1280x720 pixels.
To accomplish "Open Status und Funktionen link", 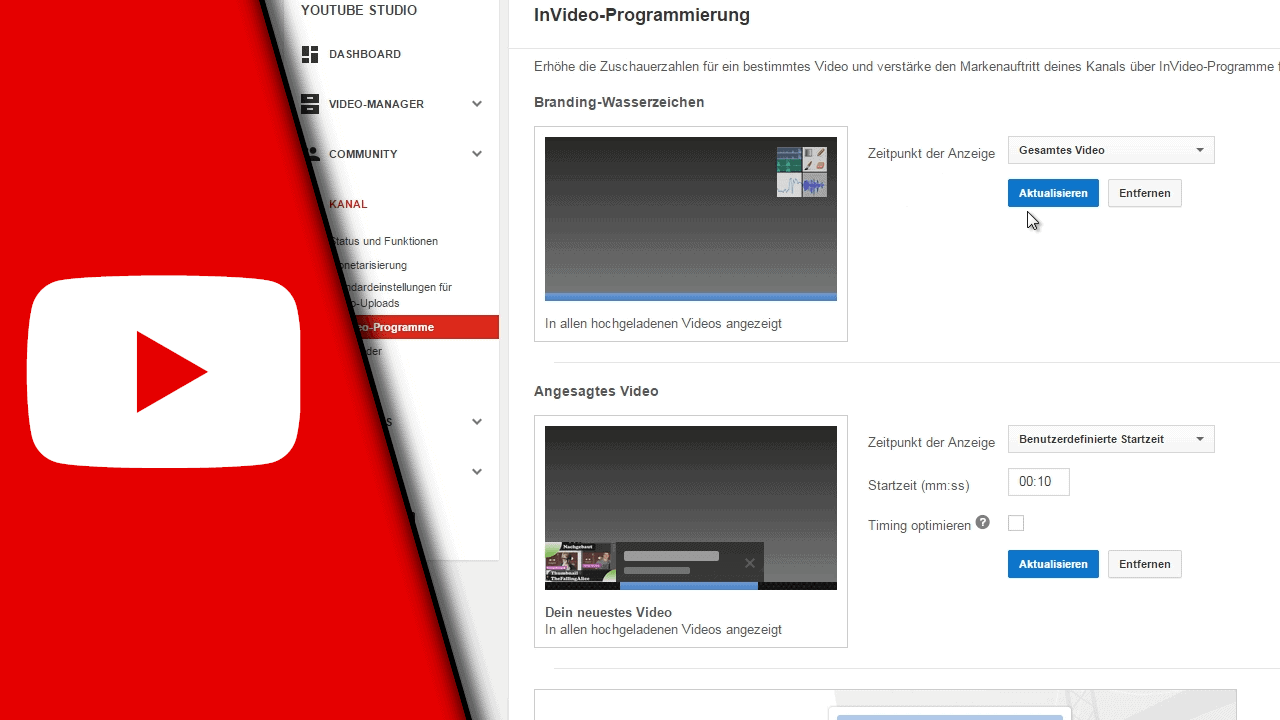I will tap(384, 241).
